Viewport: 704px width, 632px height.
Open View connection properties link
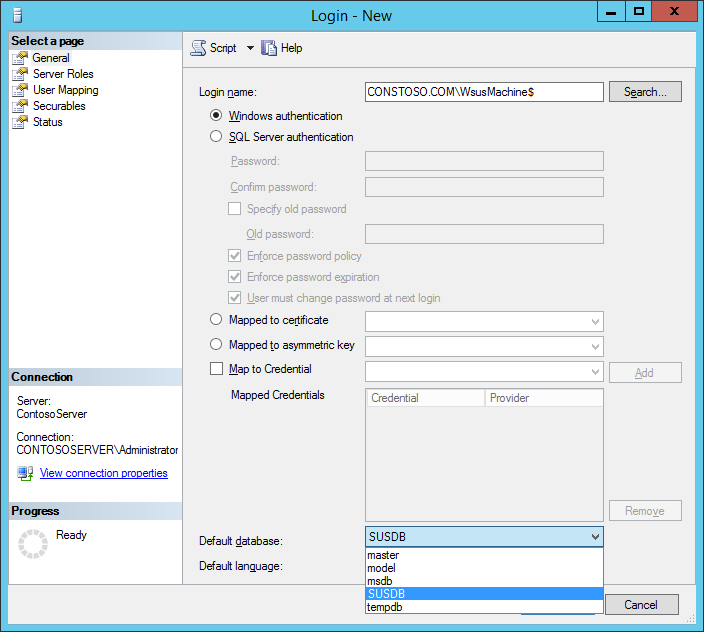(x=104, y=473)
